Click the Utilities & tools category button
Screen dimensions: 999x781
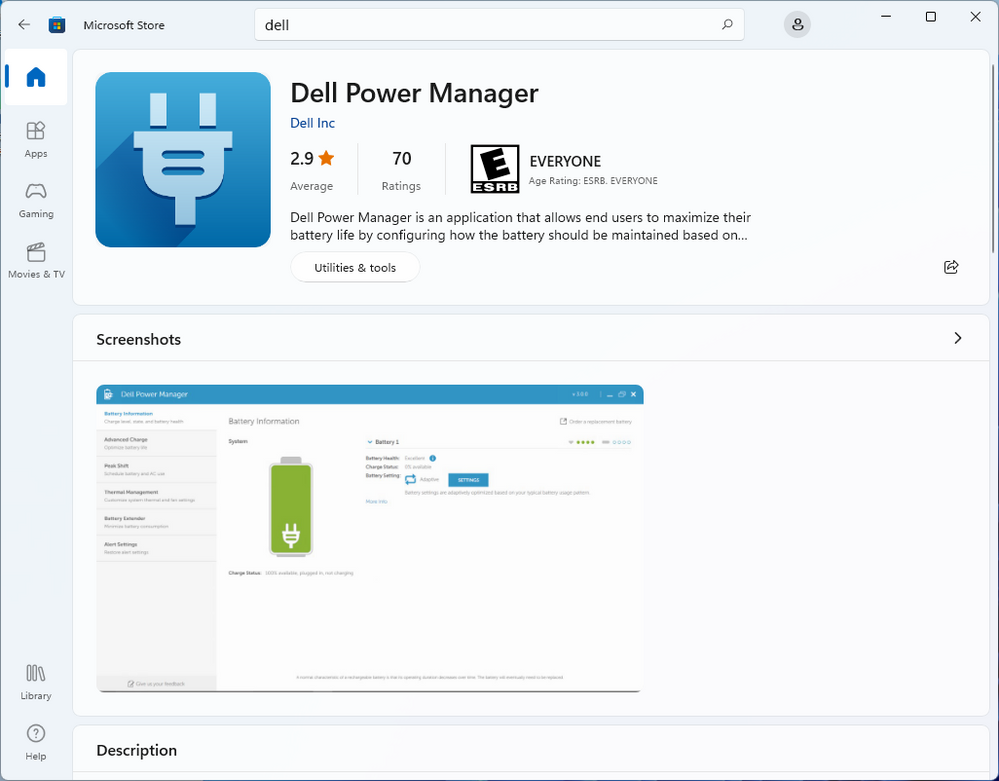click(355, 268)
